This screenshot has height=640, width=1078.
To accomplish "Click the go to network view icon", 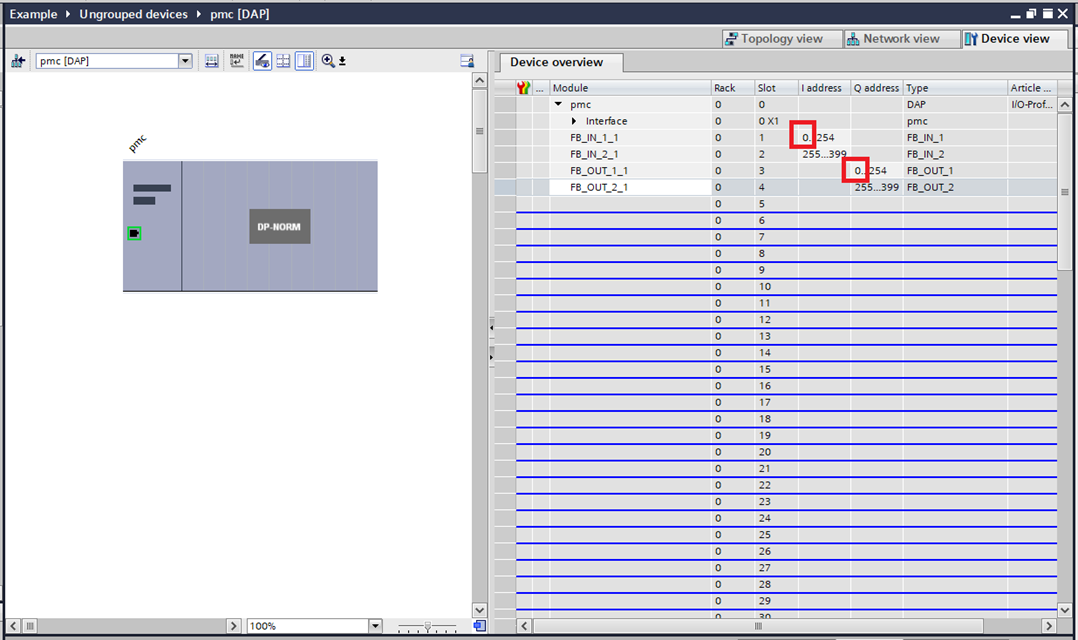I will (x=18, y=61).
